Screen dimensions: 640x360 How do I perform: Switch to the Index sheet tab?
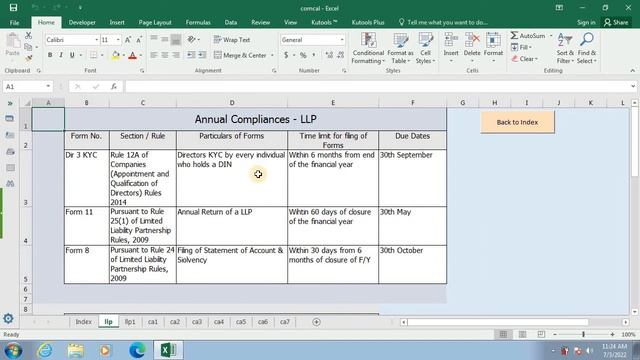tap(83, 322)
